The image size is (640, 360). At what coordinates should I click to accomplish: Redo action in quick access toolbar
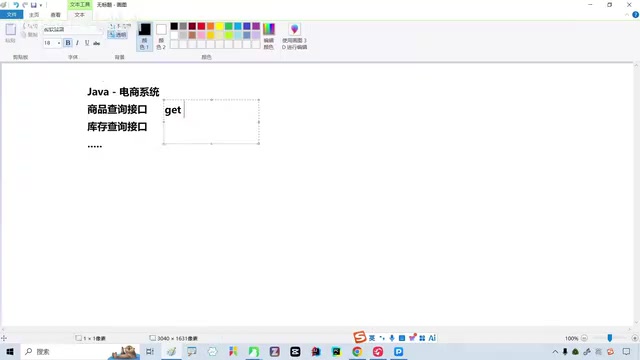coord(25,5)
